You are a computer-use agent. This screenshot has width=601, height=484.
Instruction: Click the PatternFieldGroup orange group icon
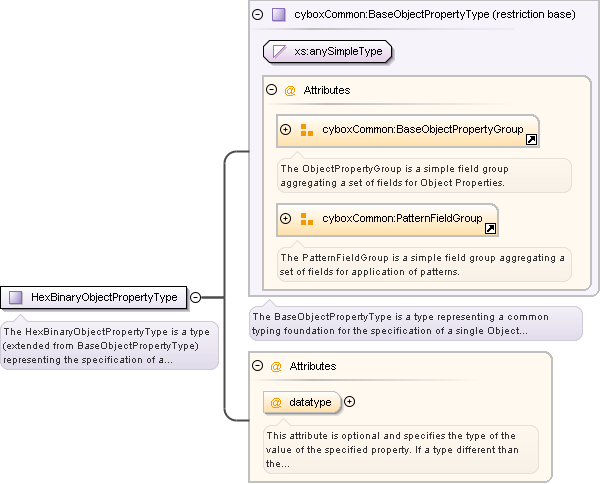click(x=307, y=218)
